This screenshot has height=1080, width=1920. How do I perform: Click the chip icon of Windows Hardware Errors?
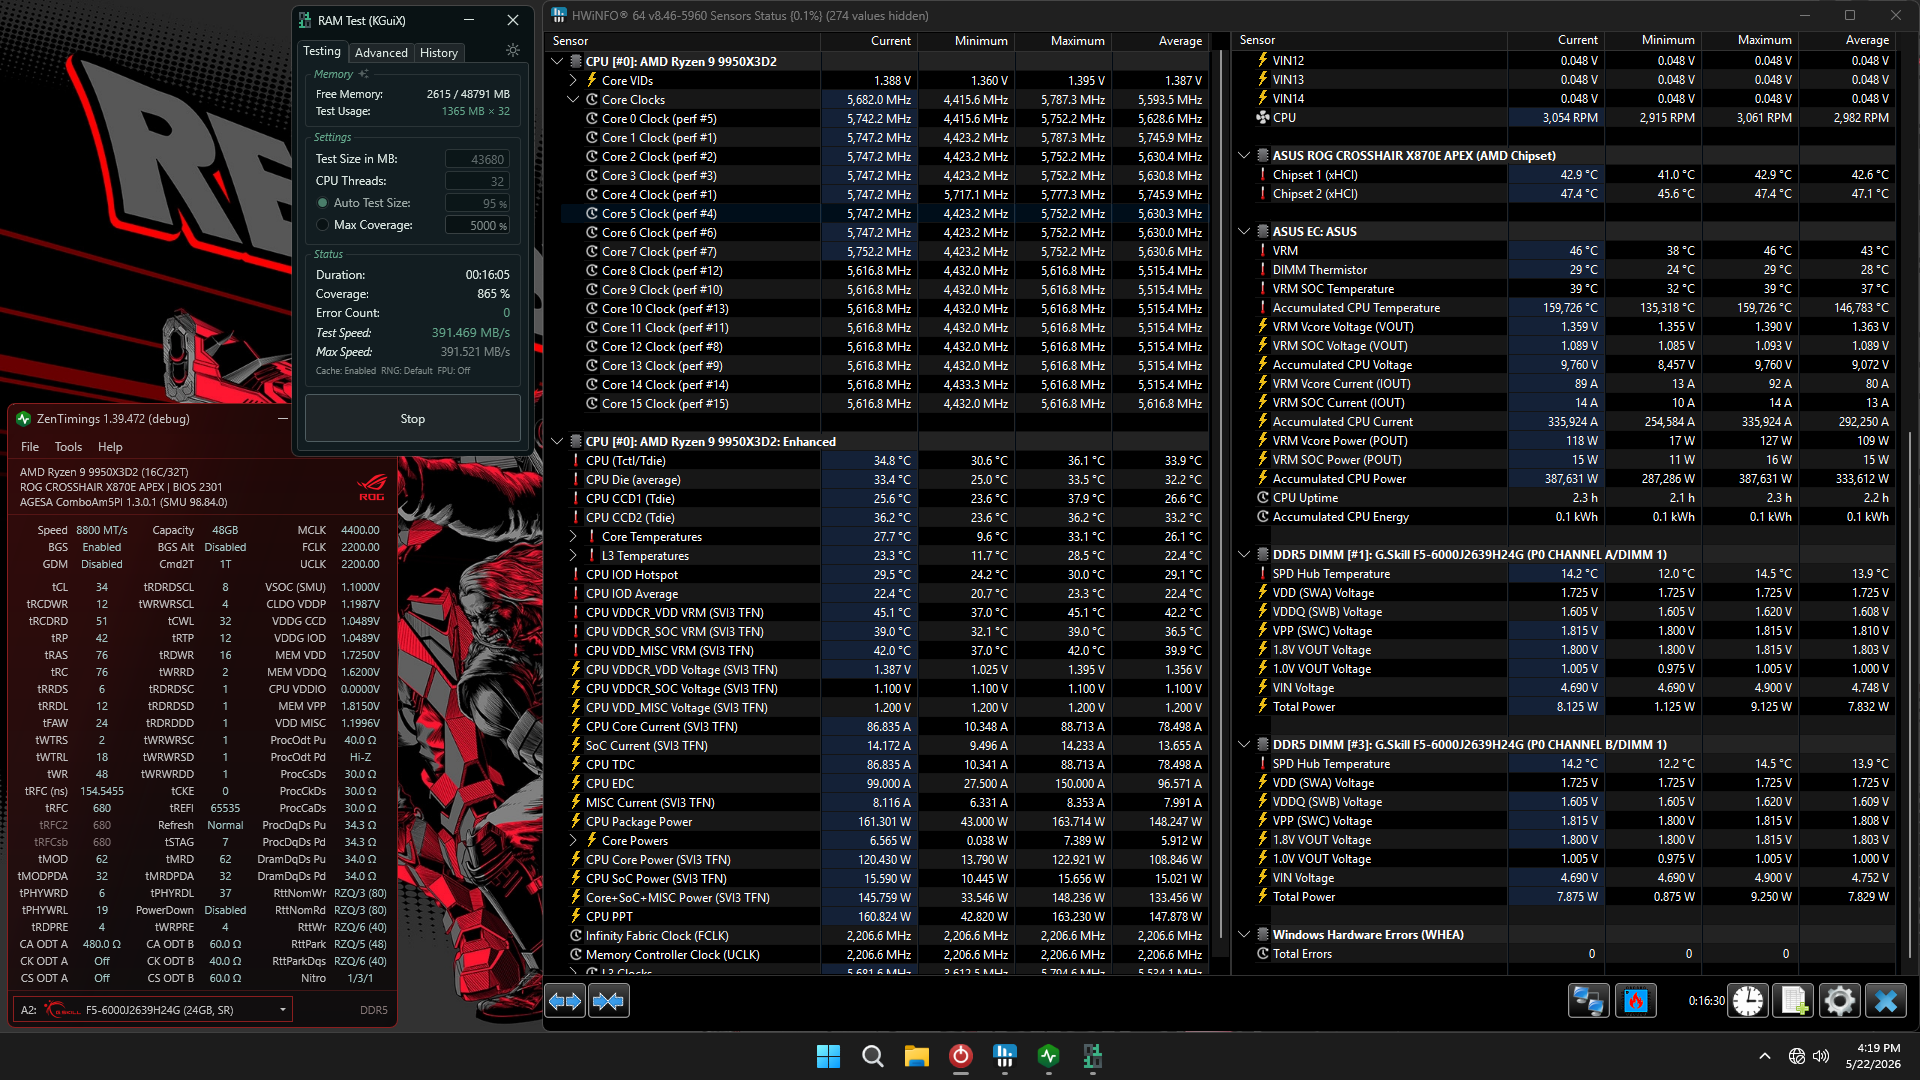coord(1263,935)
